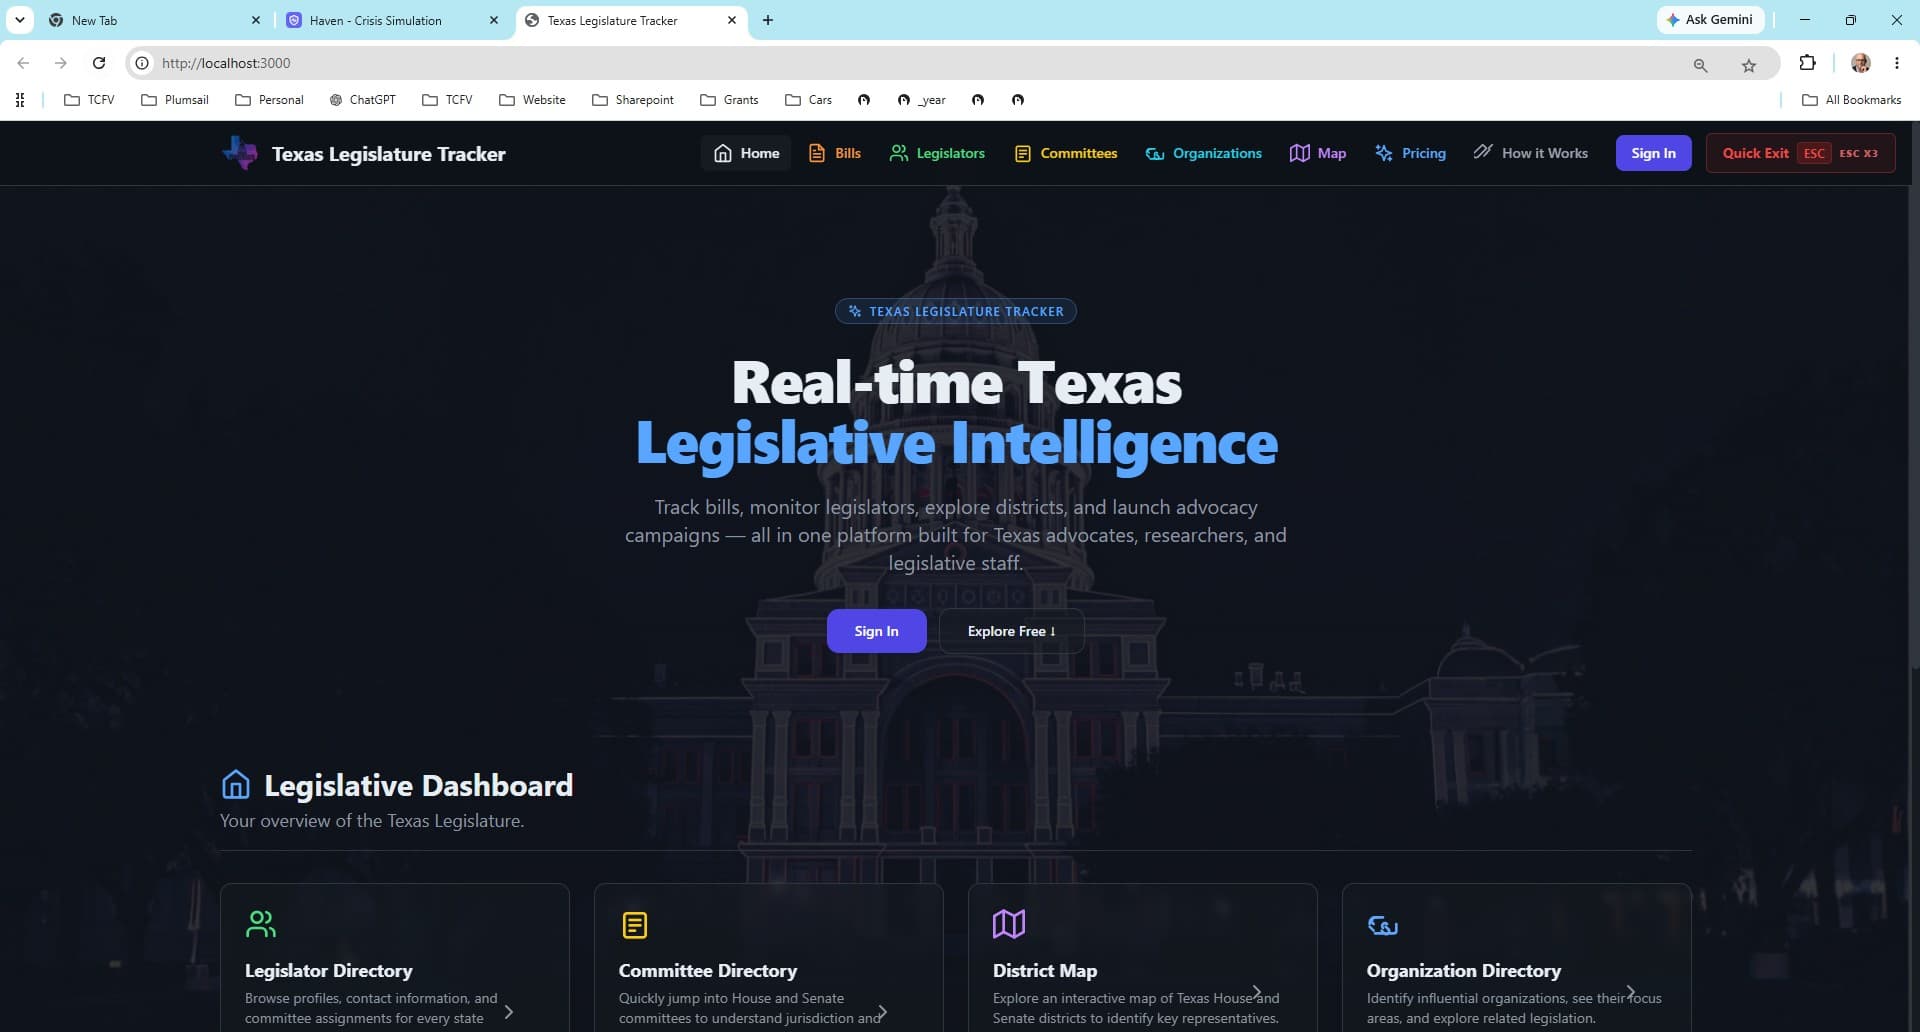The width and height of the screenshot is (1920, 1032).
Task: Expand Legislator Directory card chevron arrow
Action: 509,1012
